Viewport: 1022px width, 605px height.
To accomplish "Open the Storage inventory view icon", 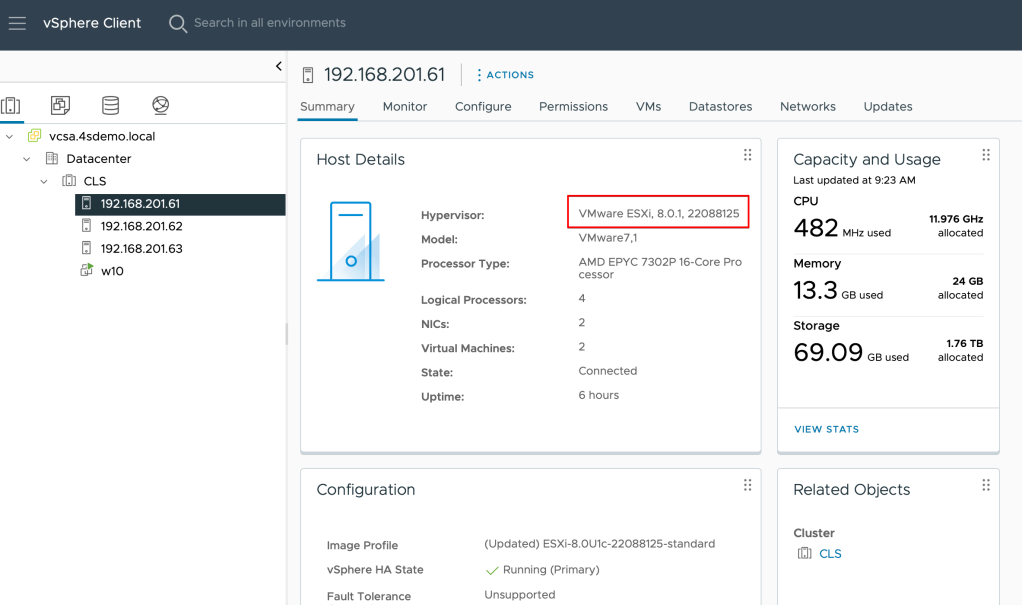I will [111, 105].
